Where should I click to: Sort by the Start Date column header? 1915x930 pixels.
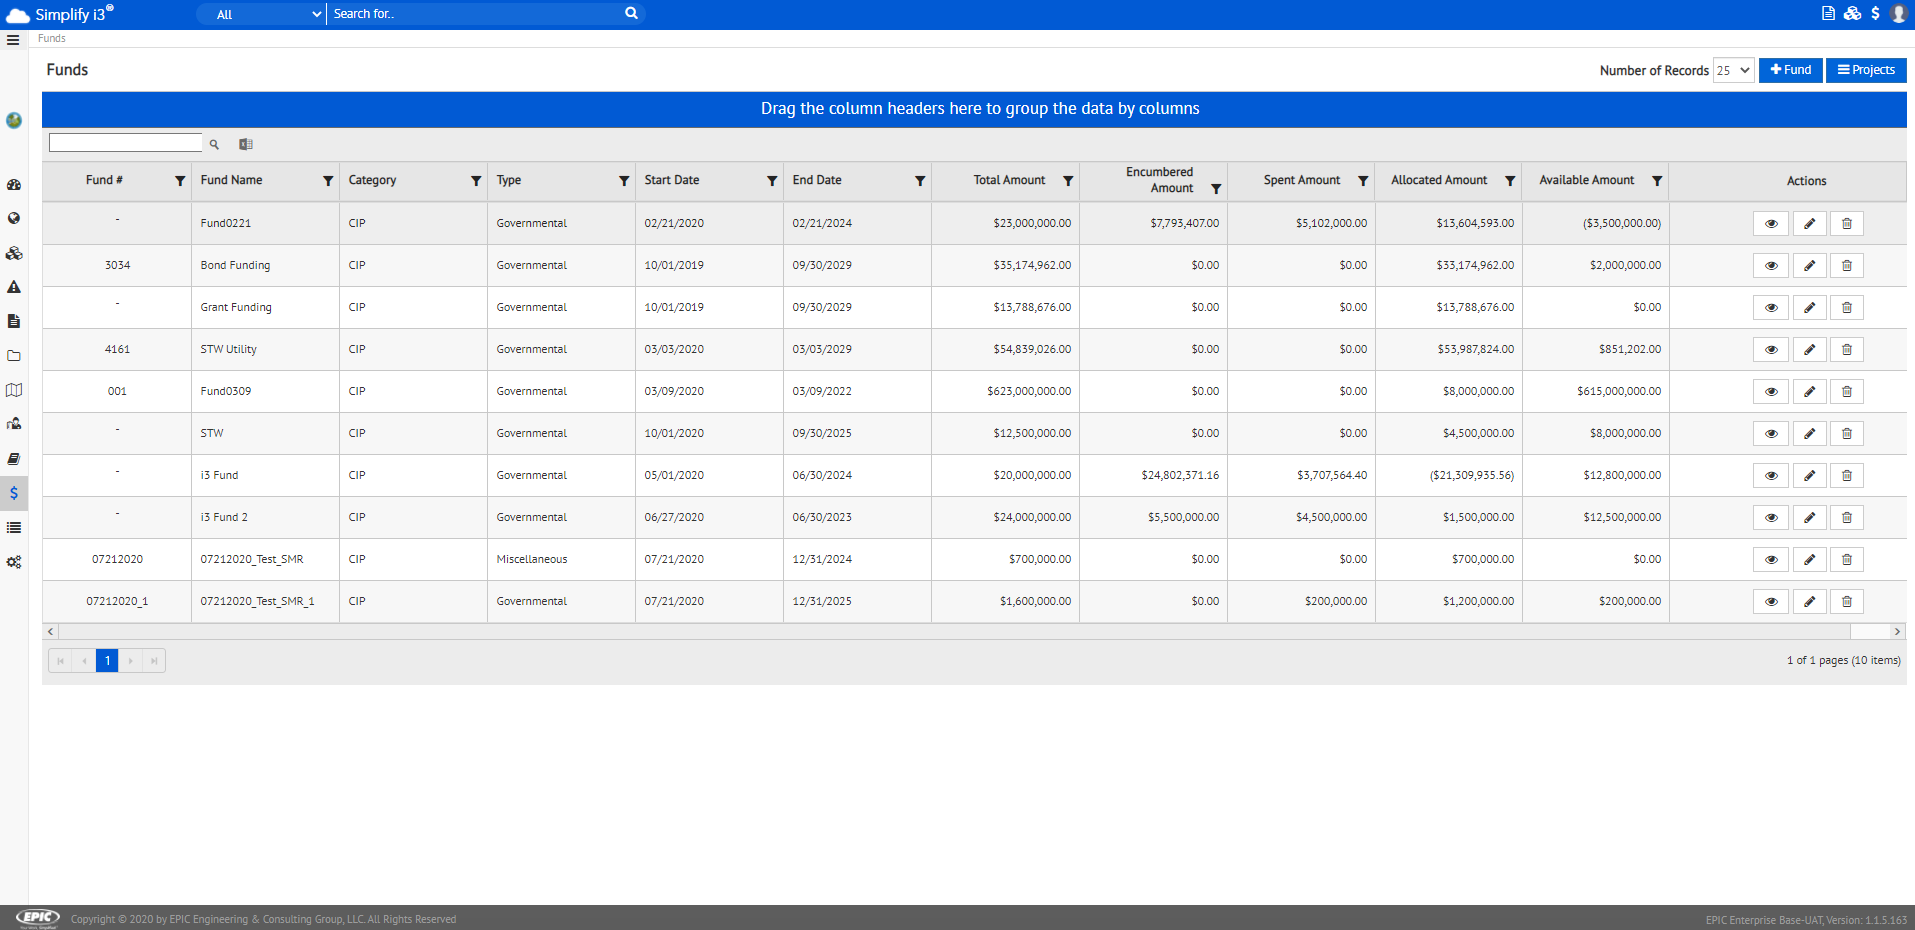[672, 180]
